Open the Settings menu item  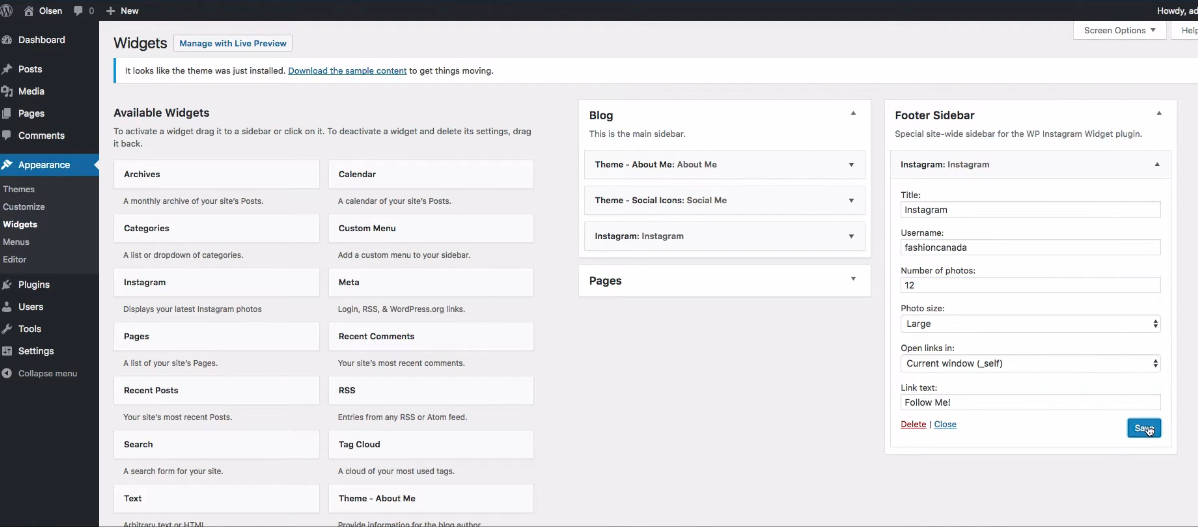coord(36,351)
